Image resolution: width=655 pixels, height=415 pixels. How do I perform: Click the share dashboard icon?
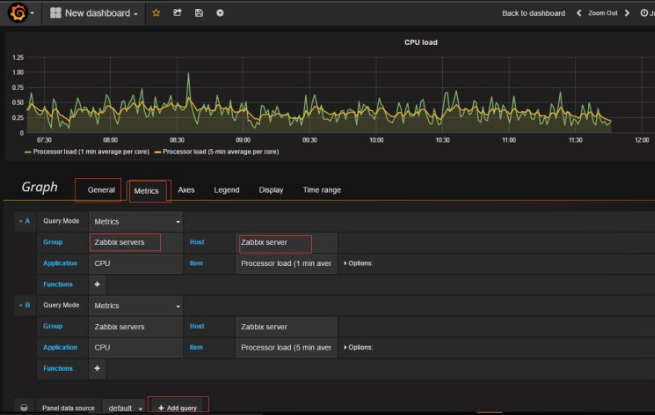tap(177, 13)
